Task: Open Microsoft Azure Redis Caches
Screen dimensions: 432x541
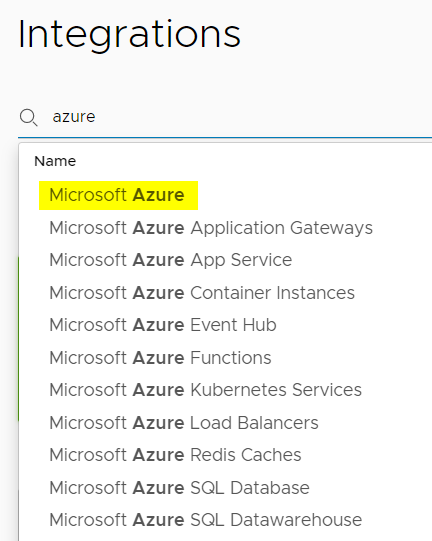Action: click(175, 455)
